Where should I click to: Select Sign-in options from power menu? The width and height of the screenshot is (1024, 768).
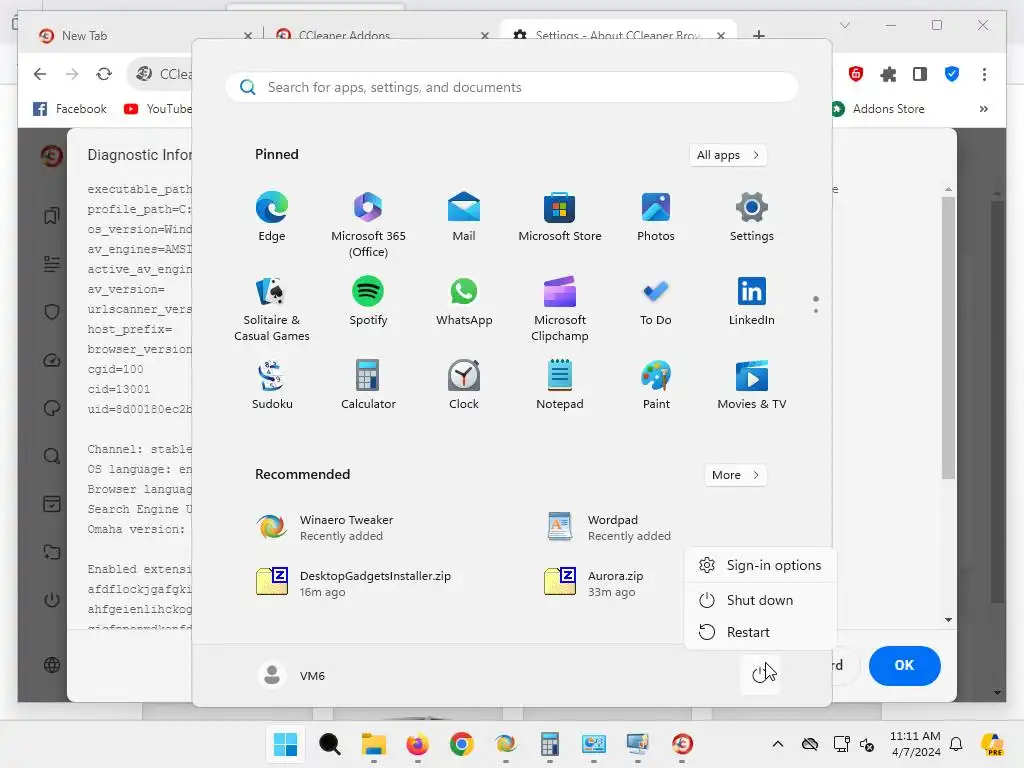(x=760, y=565)
